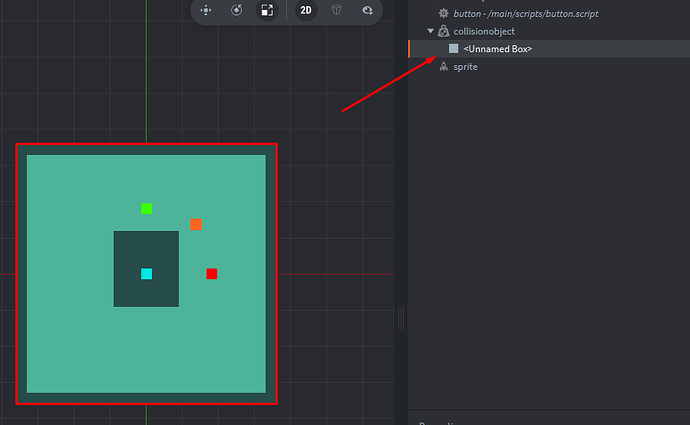Screen dimensions: 690x425
Task: Click the red X-axis scale handle
Action: click(x=212, y=274)
